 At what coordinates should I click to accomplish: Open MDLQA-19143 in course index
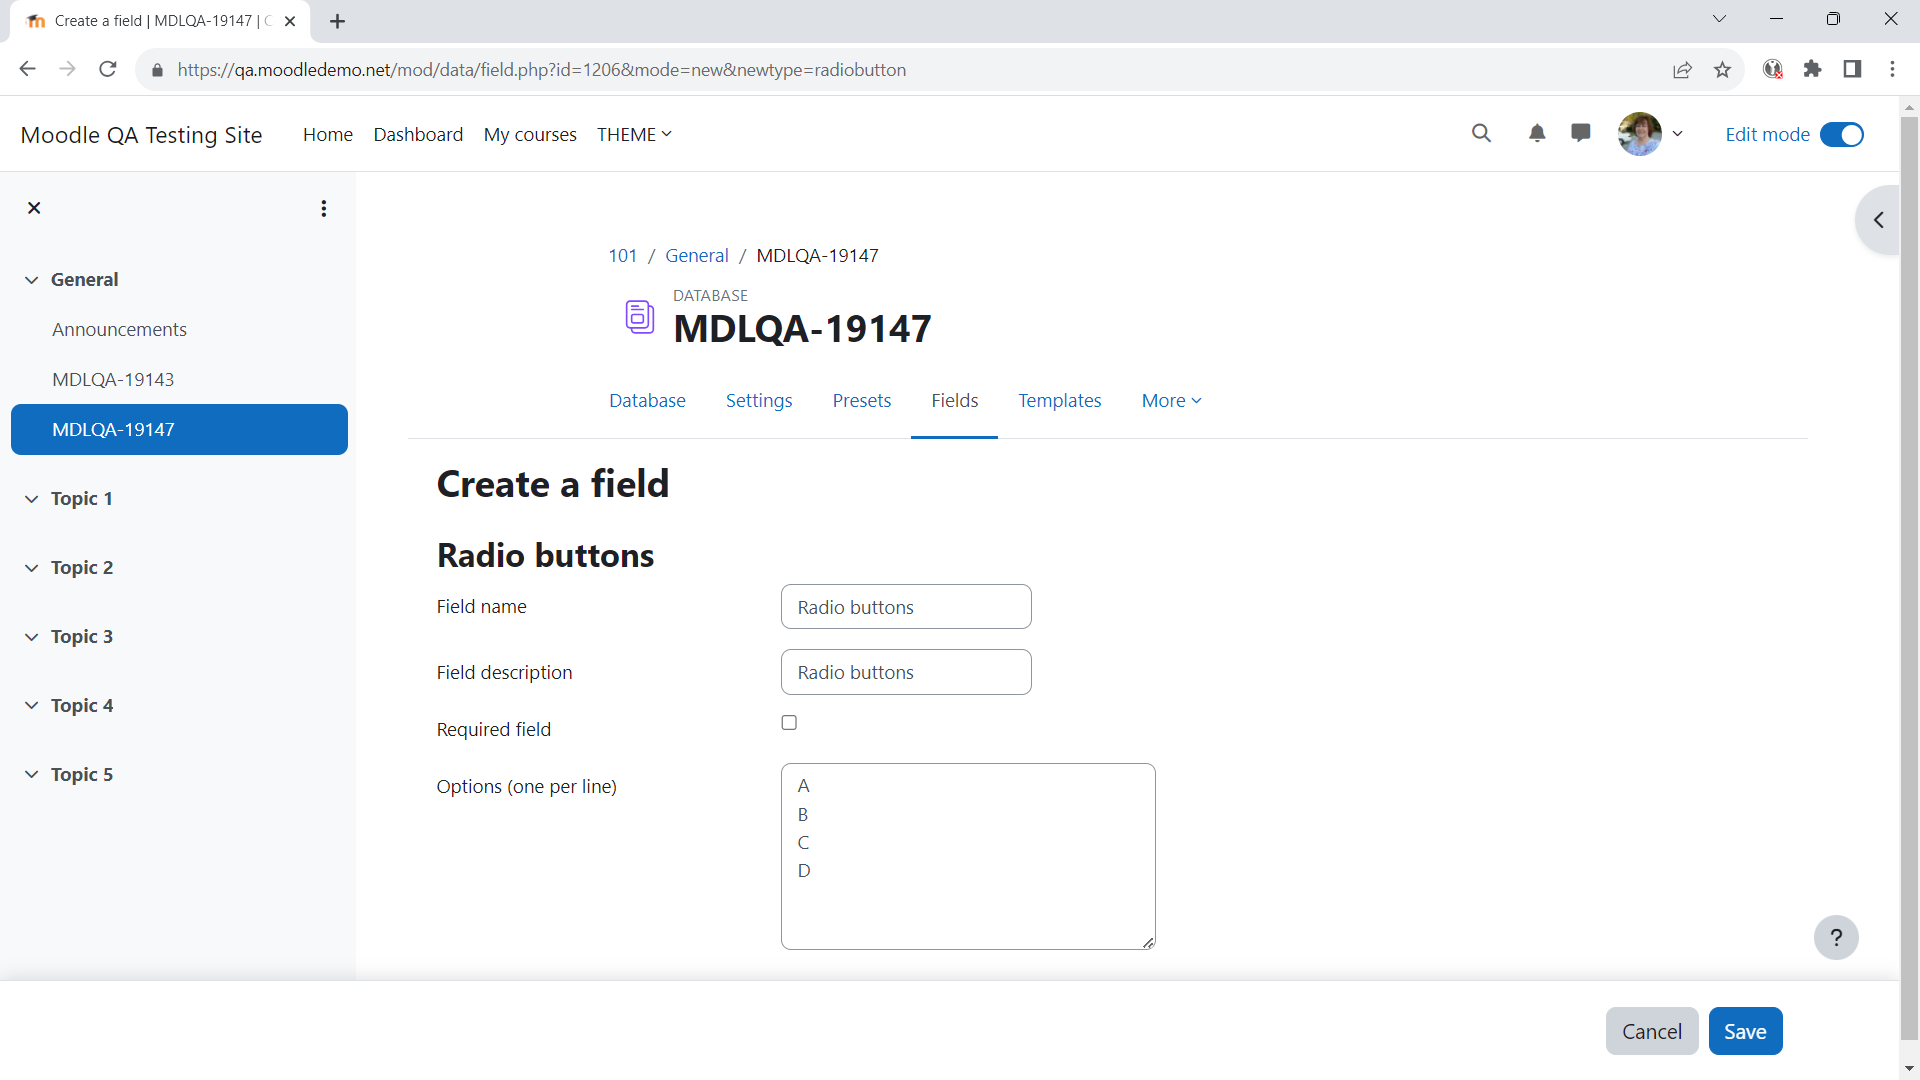tap(113, 379)
